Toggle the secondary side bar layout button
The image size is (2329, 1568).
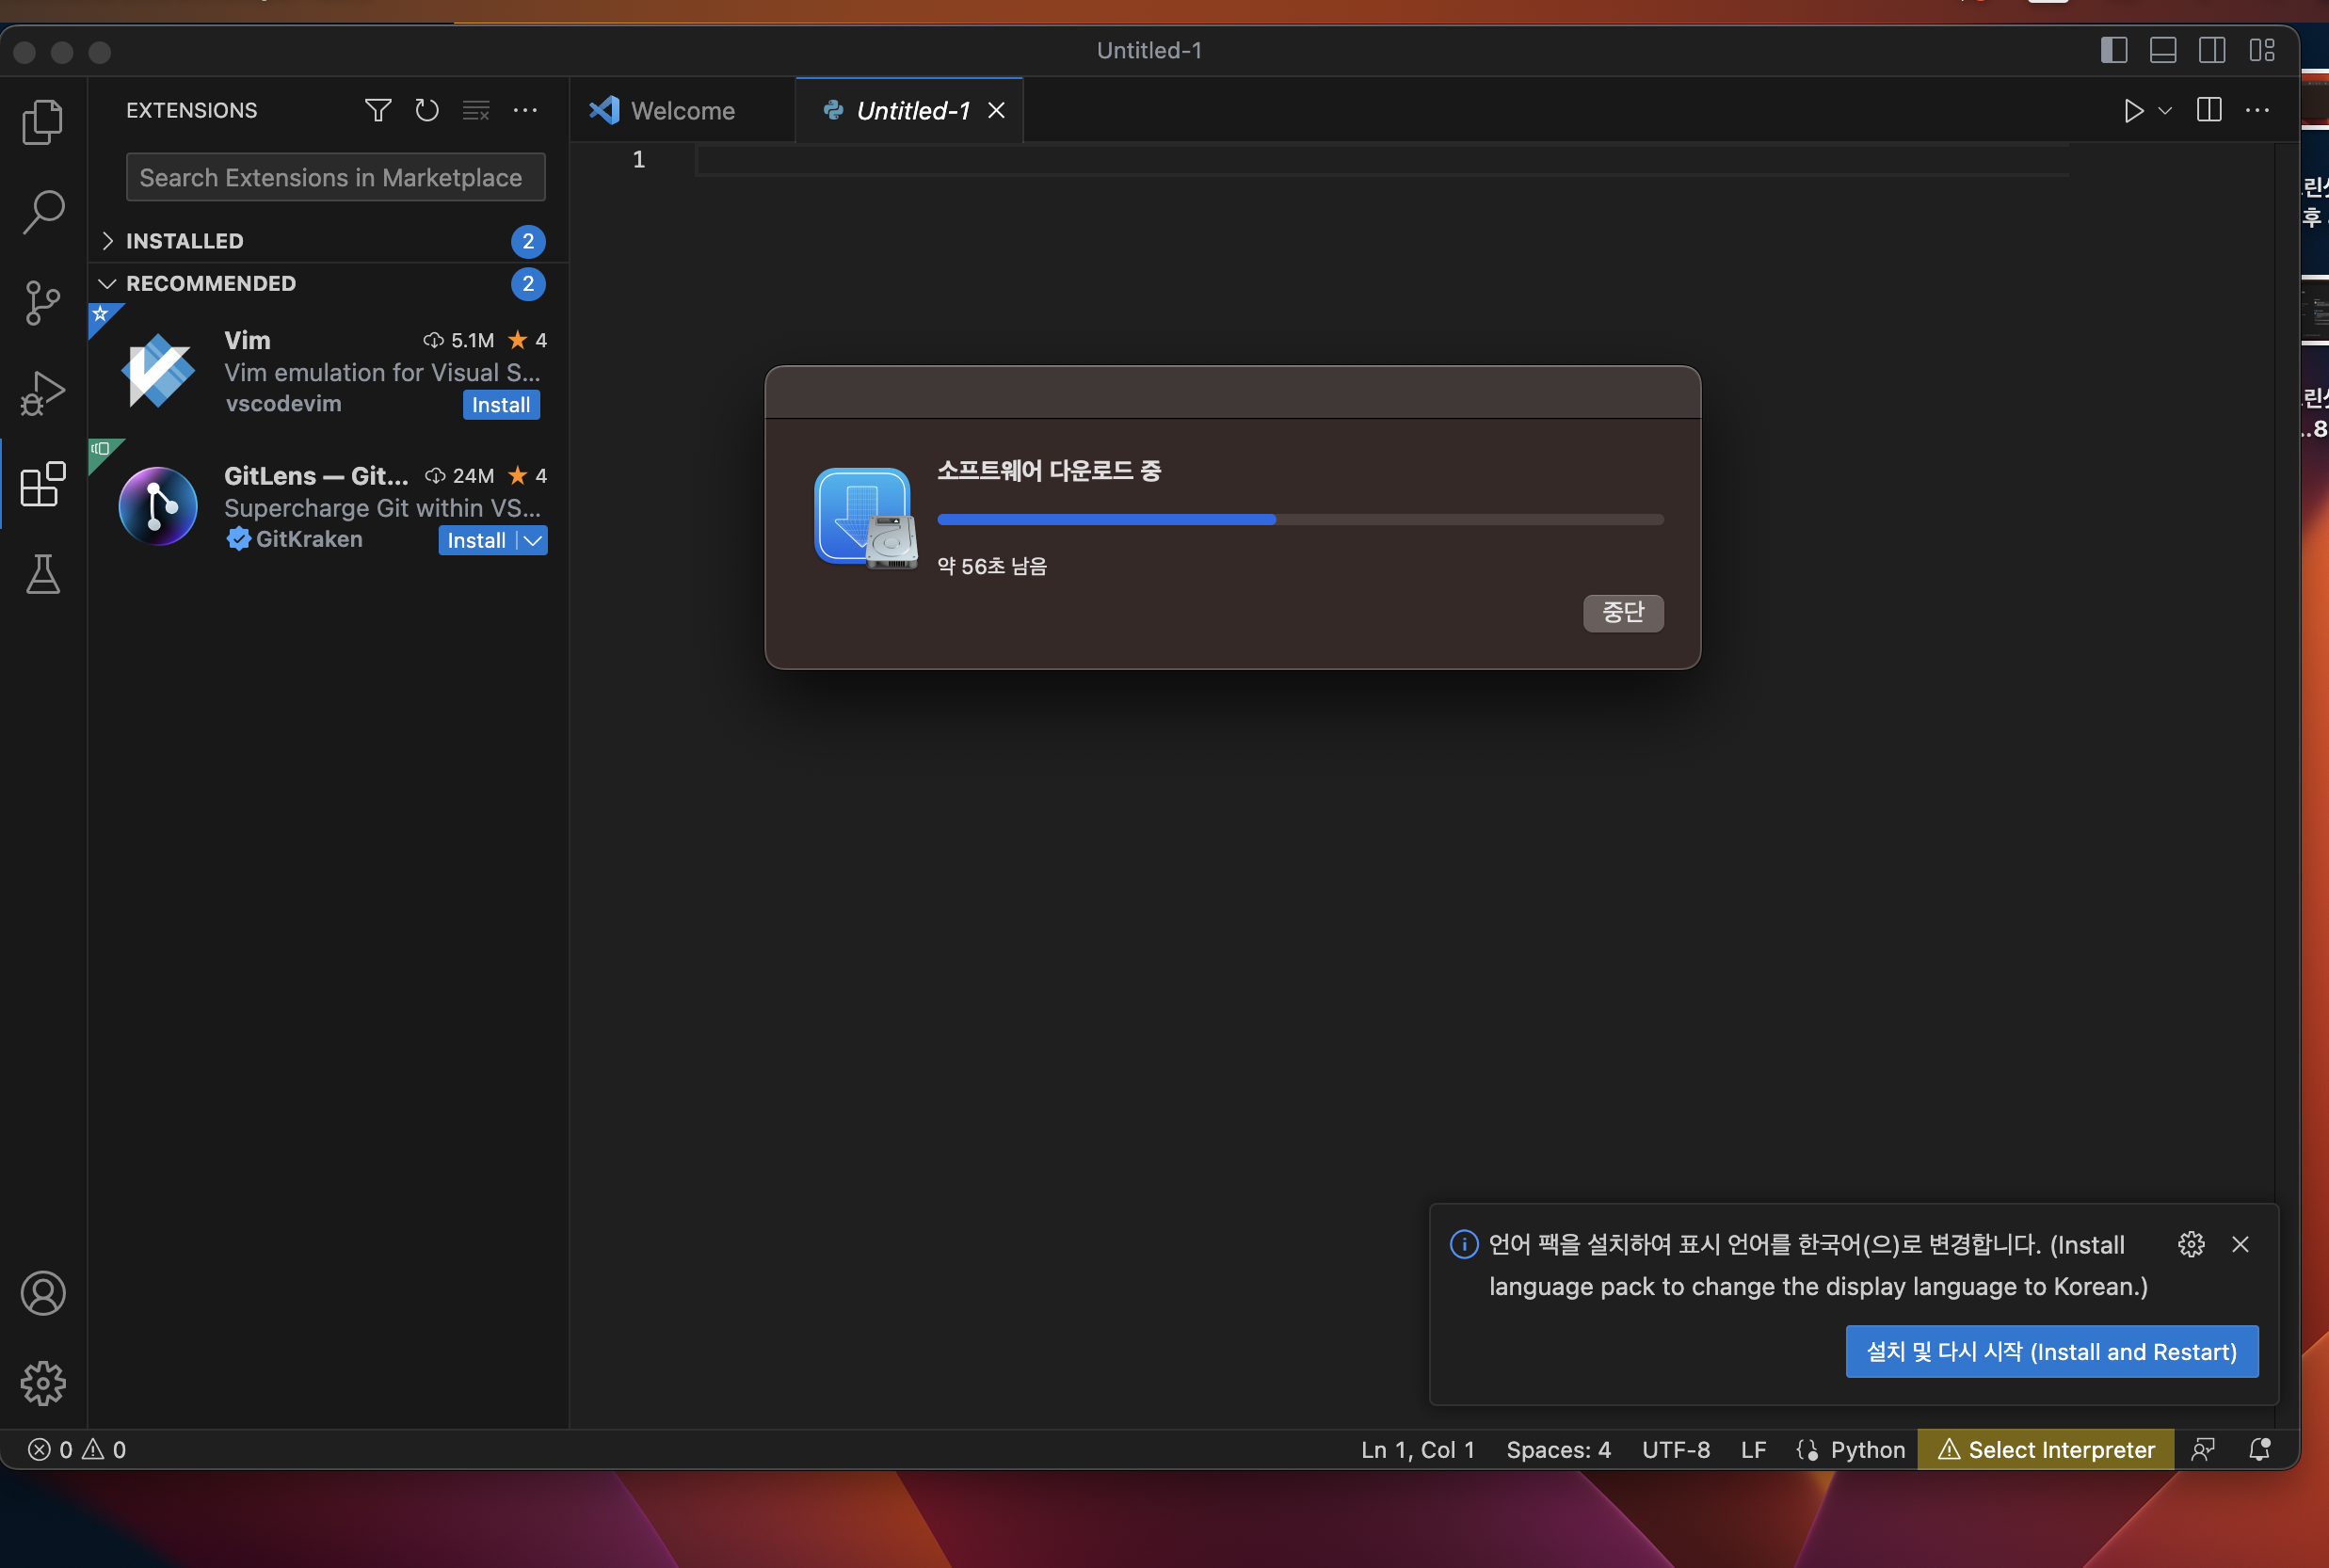(2211, 50)
